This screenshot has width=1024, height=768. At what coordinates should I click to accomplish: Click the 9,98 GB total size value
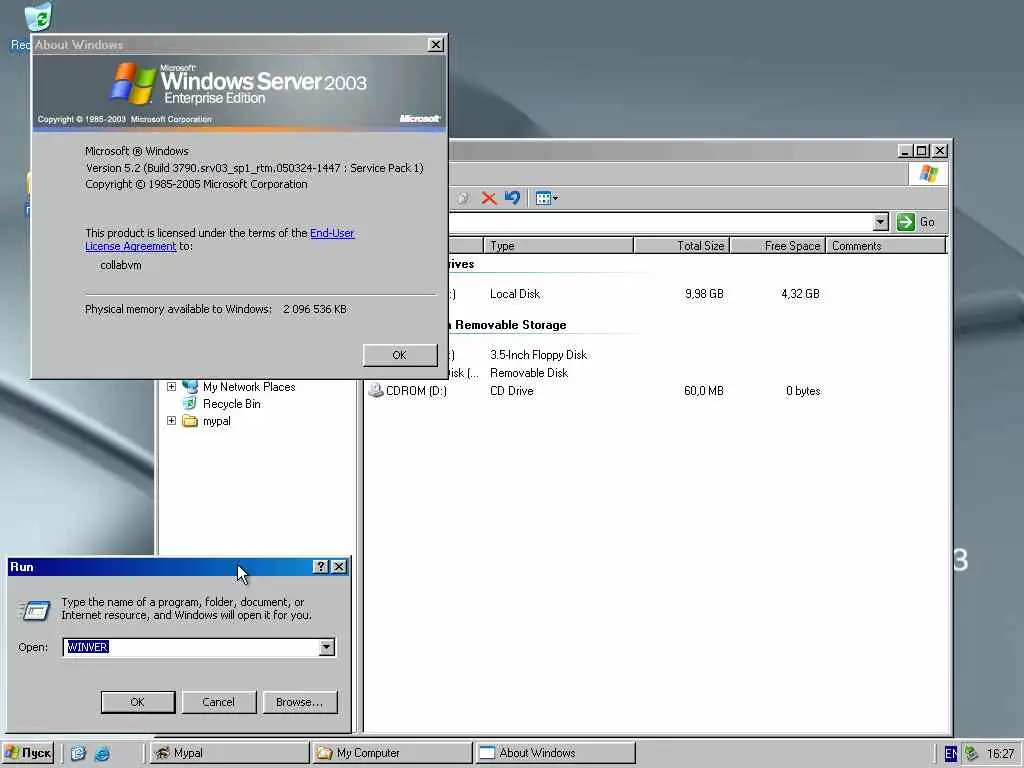pyautogui.click(x=704, y=294)
